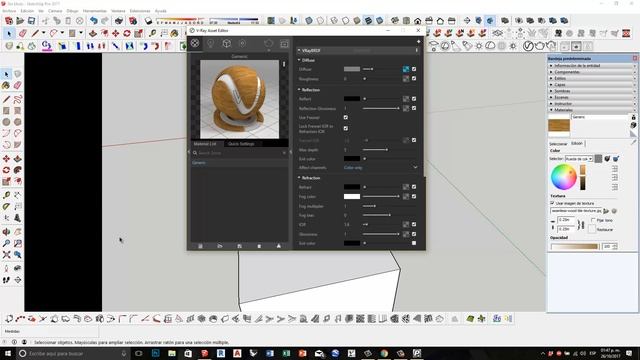Image resolution: width=640 pixels, height=360 pixels.
Task: Toggle the Refraction Exit color checkbox
Action: 414,243
